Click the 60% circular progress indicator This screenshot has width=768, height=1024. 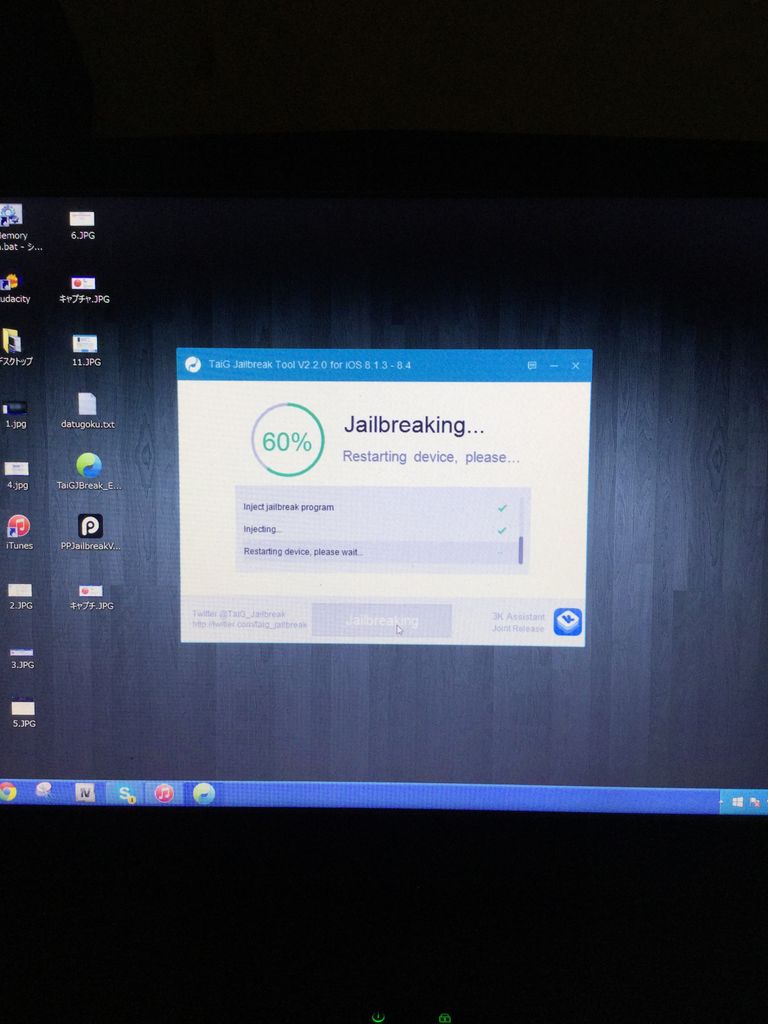(287, 440)
